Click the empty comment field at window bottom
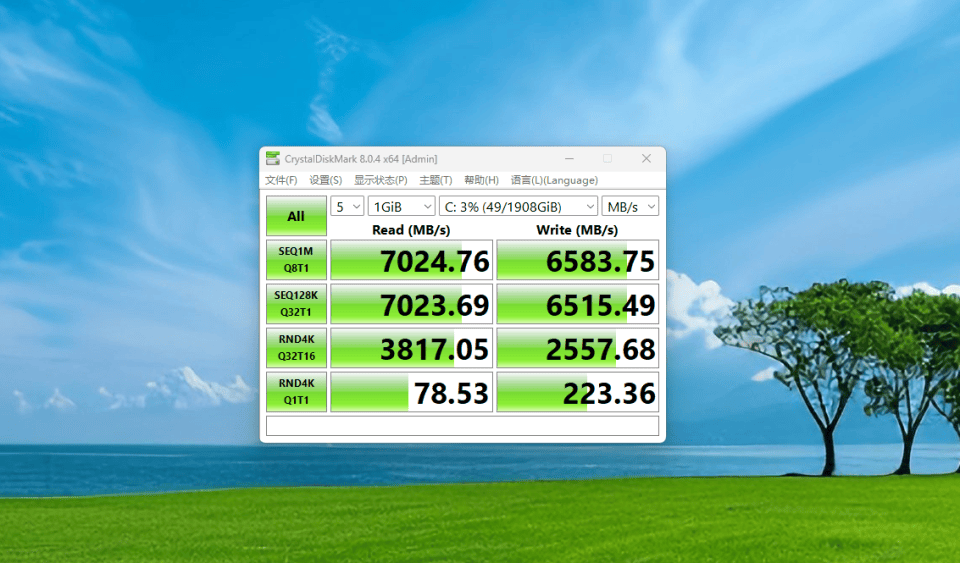The width and height of the screenshot is (960, 563). click(462, 426)
